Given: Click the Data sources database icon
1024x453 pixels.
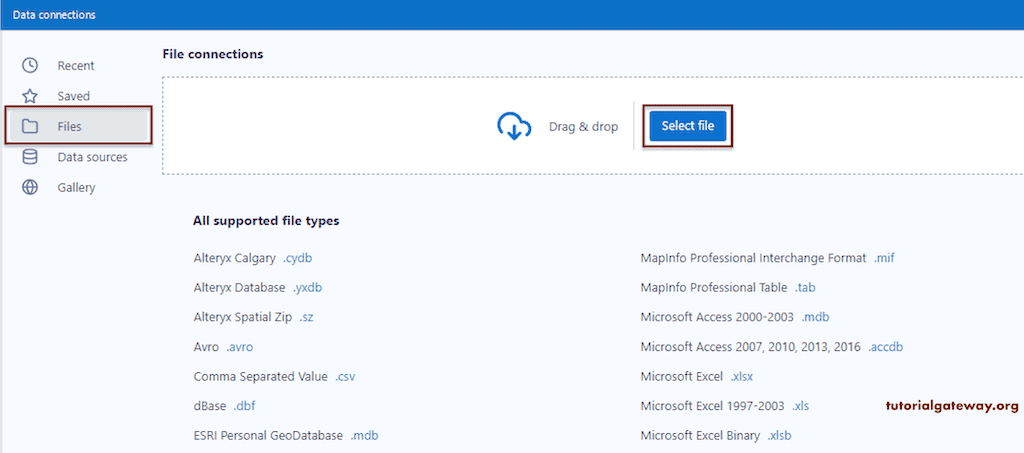Looking at the screenshot, I should [30, 157].
